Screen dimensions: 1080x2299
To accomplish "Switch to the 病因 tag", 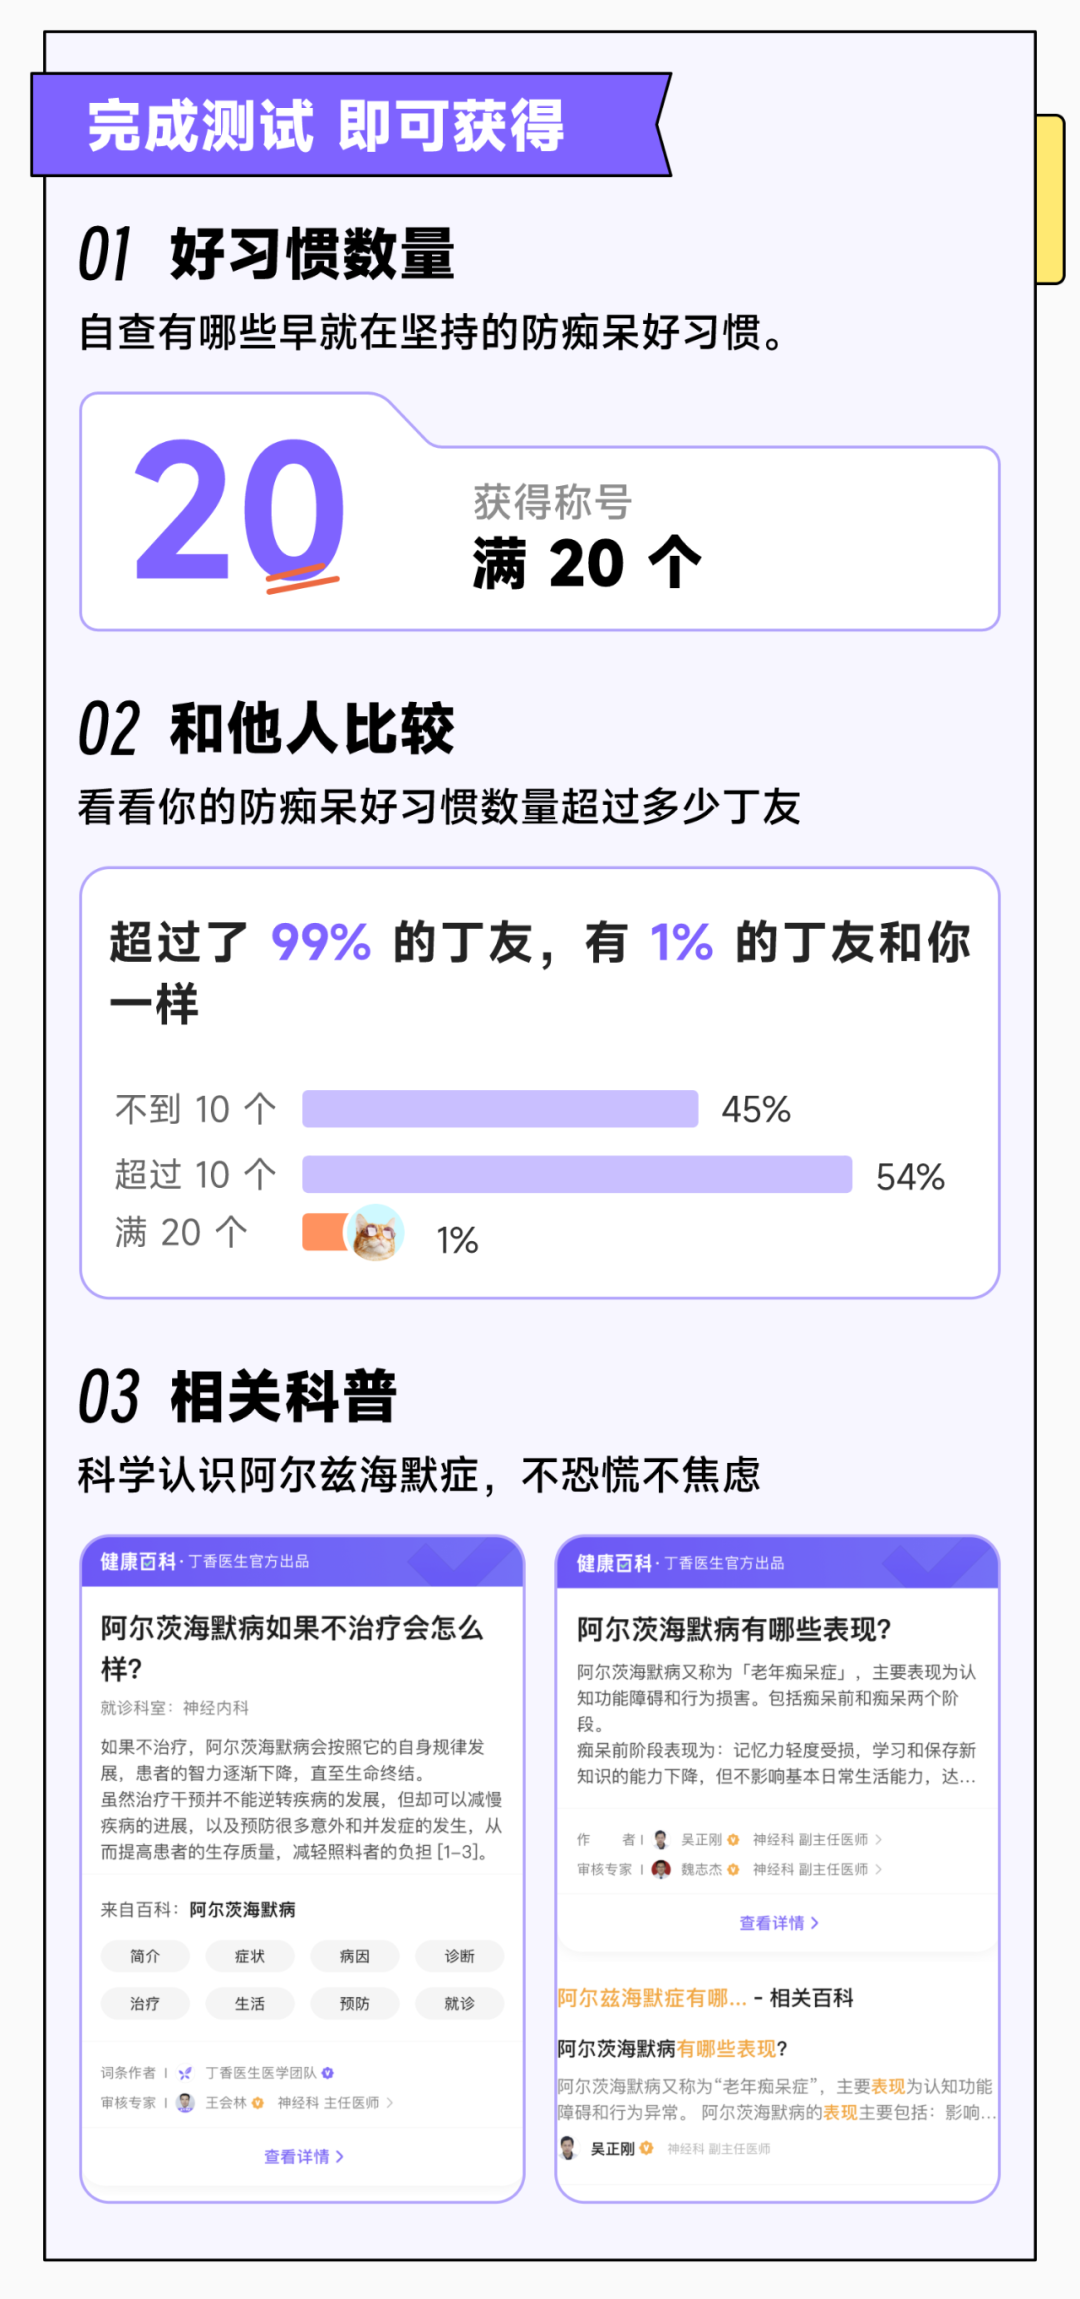I will point(355,1956).
